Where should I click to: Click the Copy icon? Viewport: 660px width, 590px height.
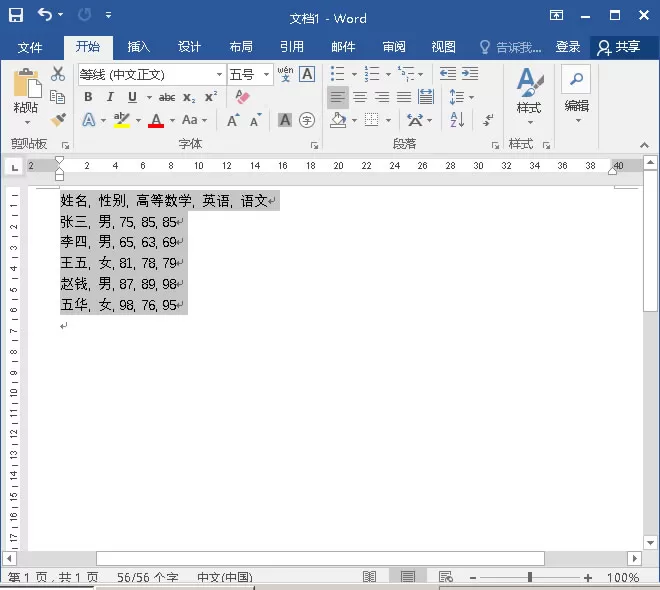pos(57,97)
